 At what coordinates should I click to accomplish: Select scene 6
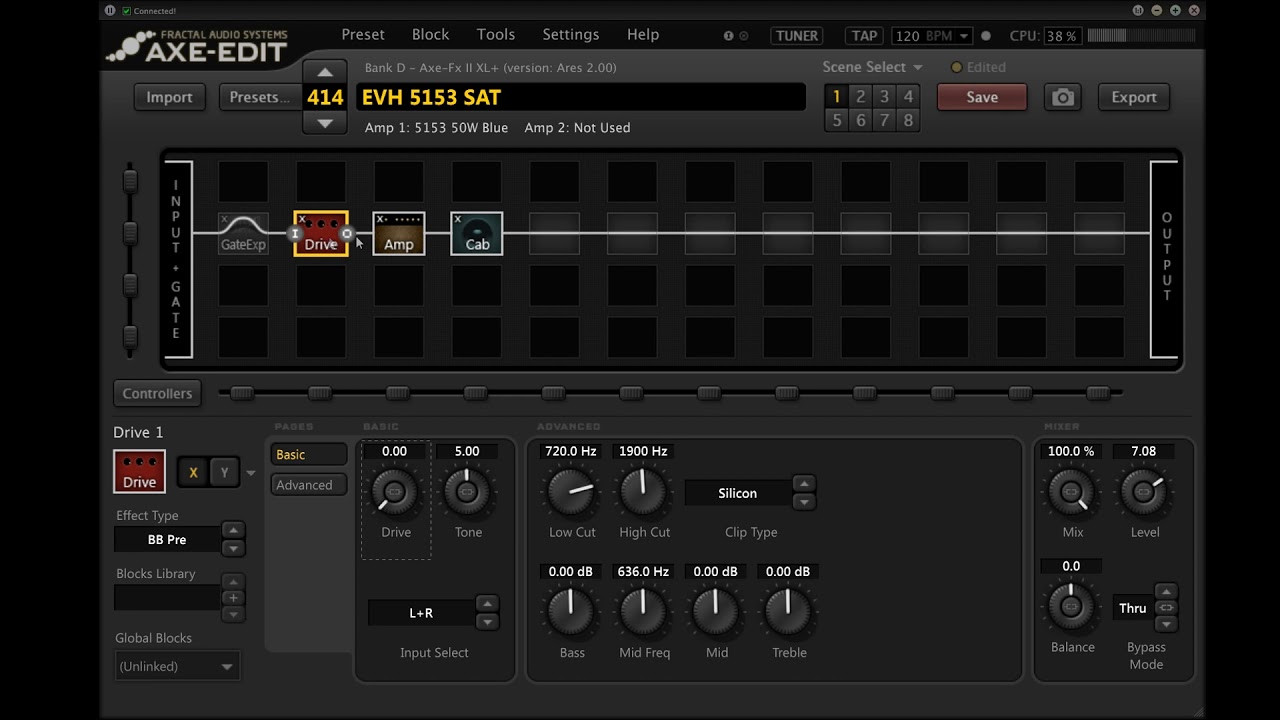860,120
